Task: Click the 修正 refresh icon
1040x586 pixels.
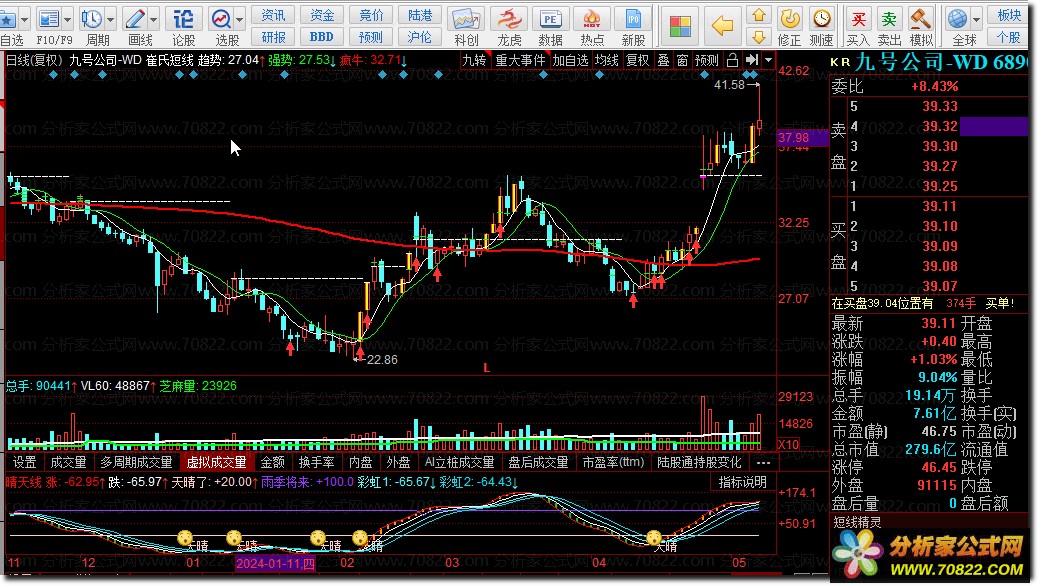Action: [789, 19]
